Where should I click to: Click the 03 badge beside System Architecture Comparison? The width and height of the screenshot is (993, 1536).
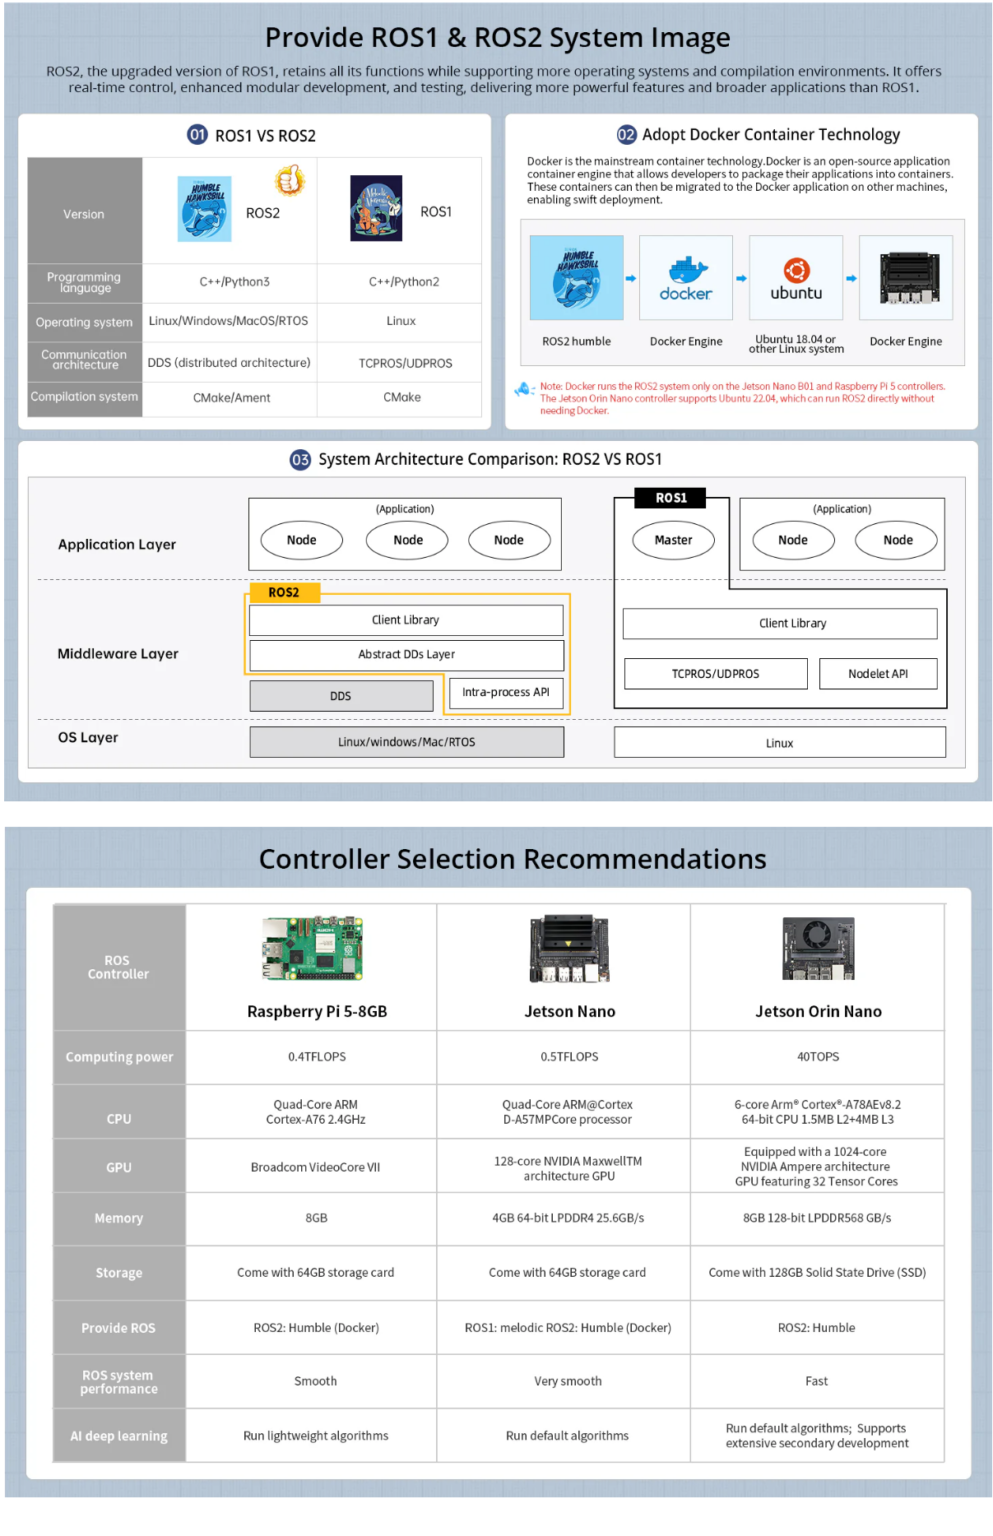(300, 459)
